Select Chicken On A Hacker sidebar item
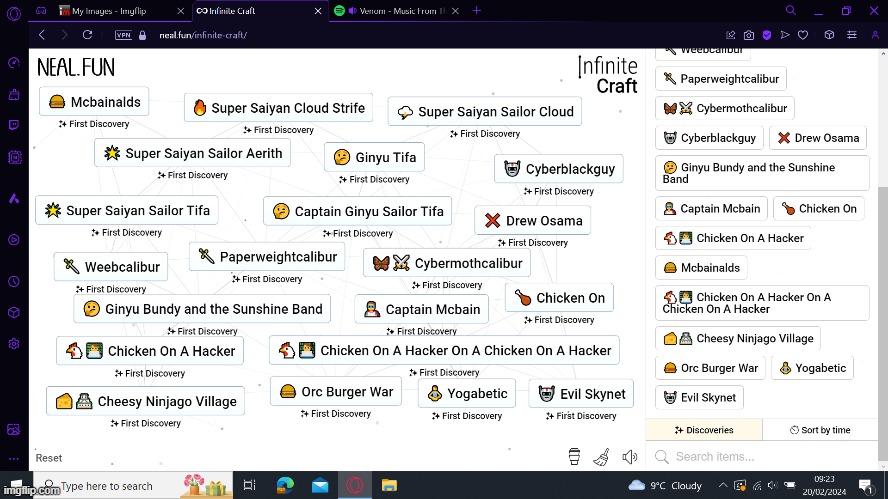The height and width of the screenshot is (499, 888). point(733,238)
